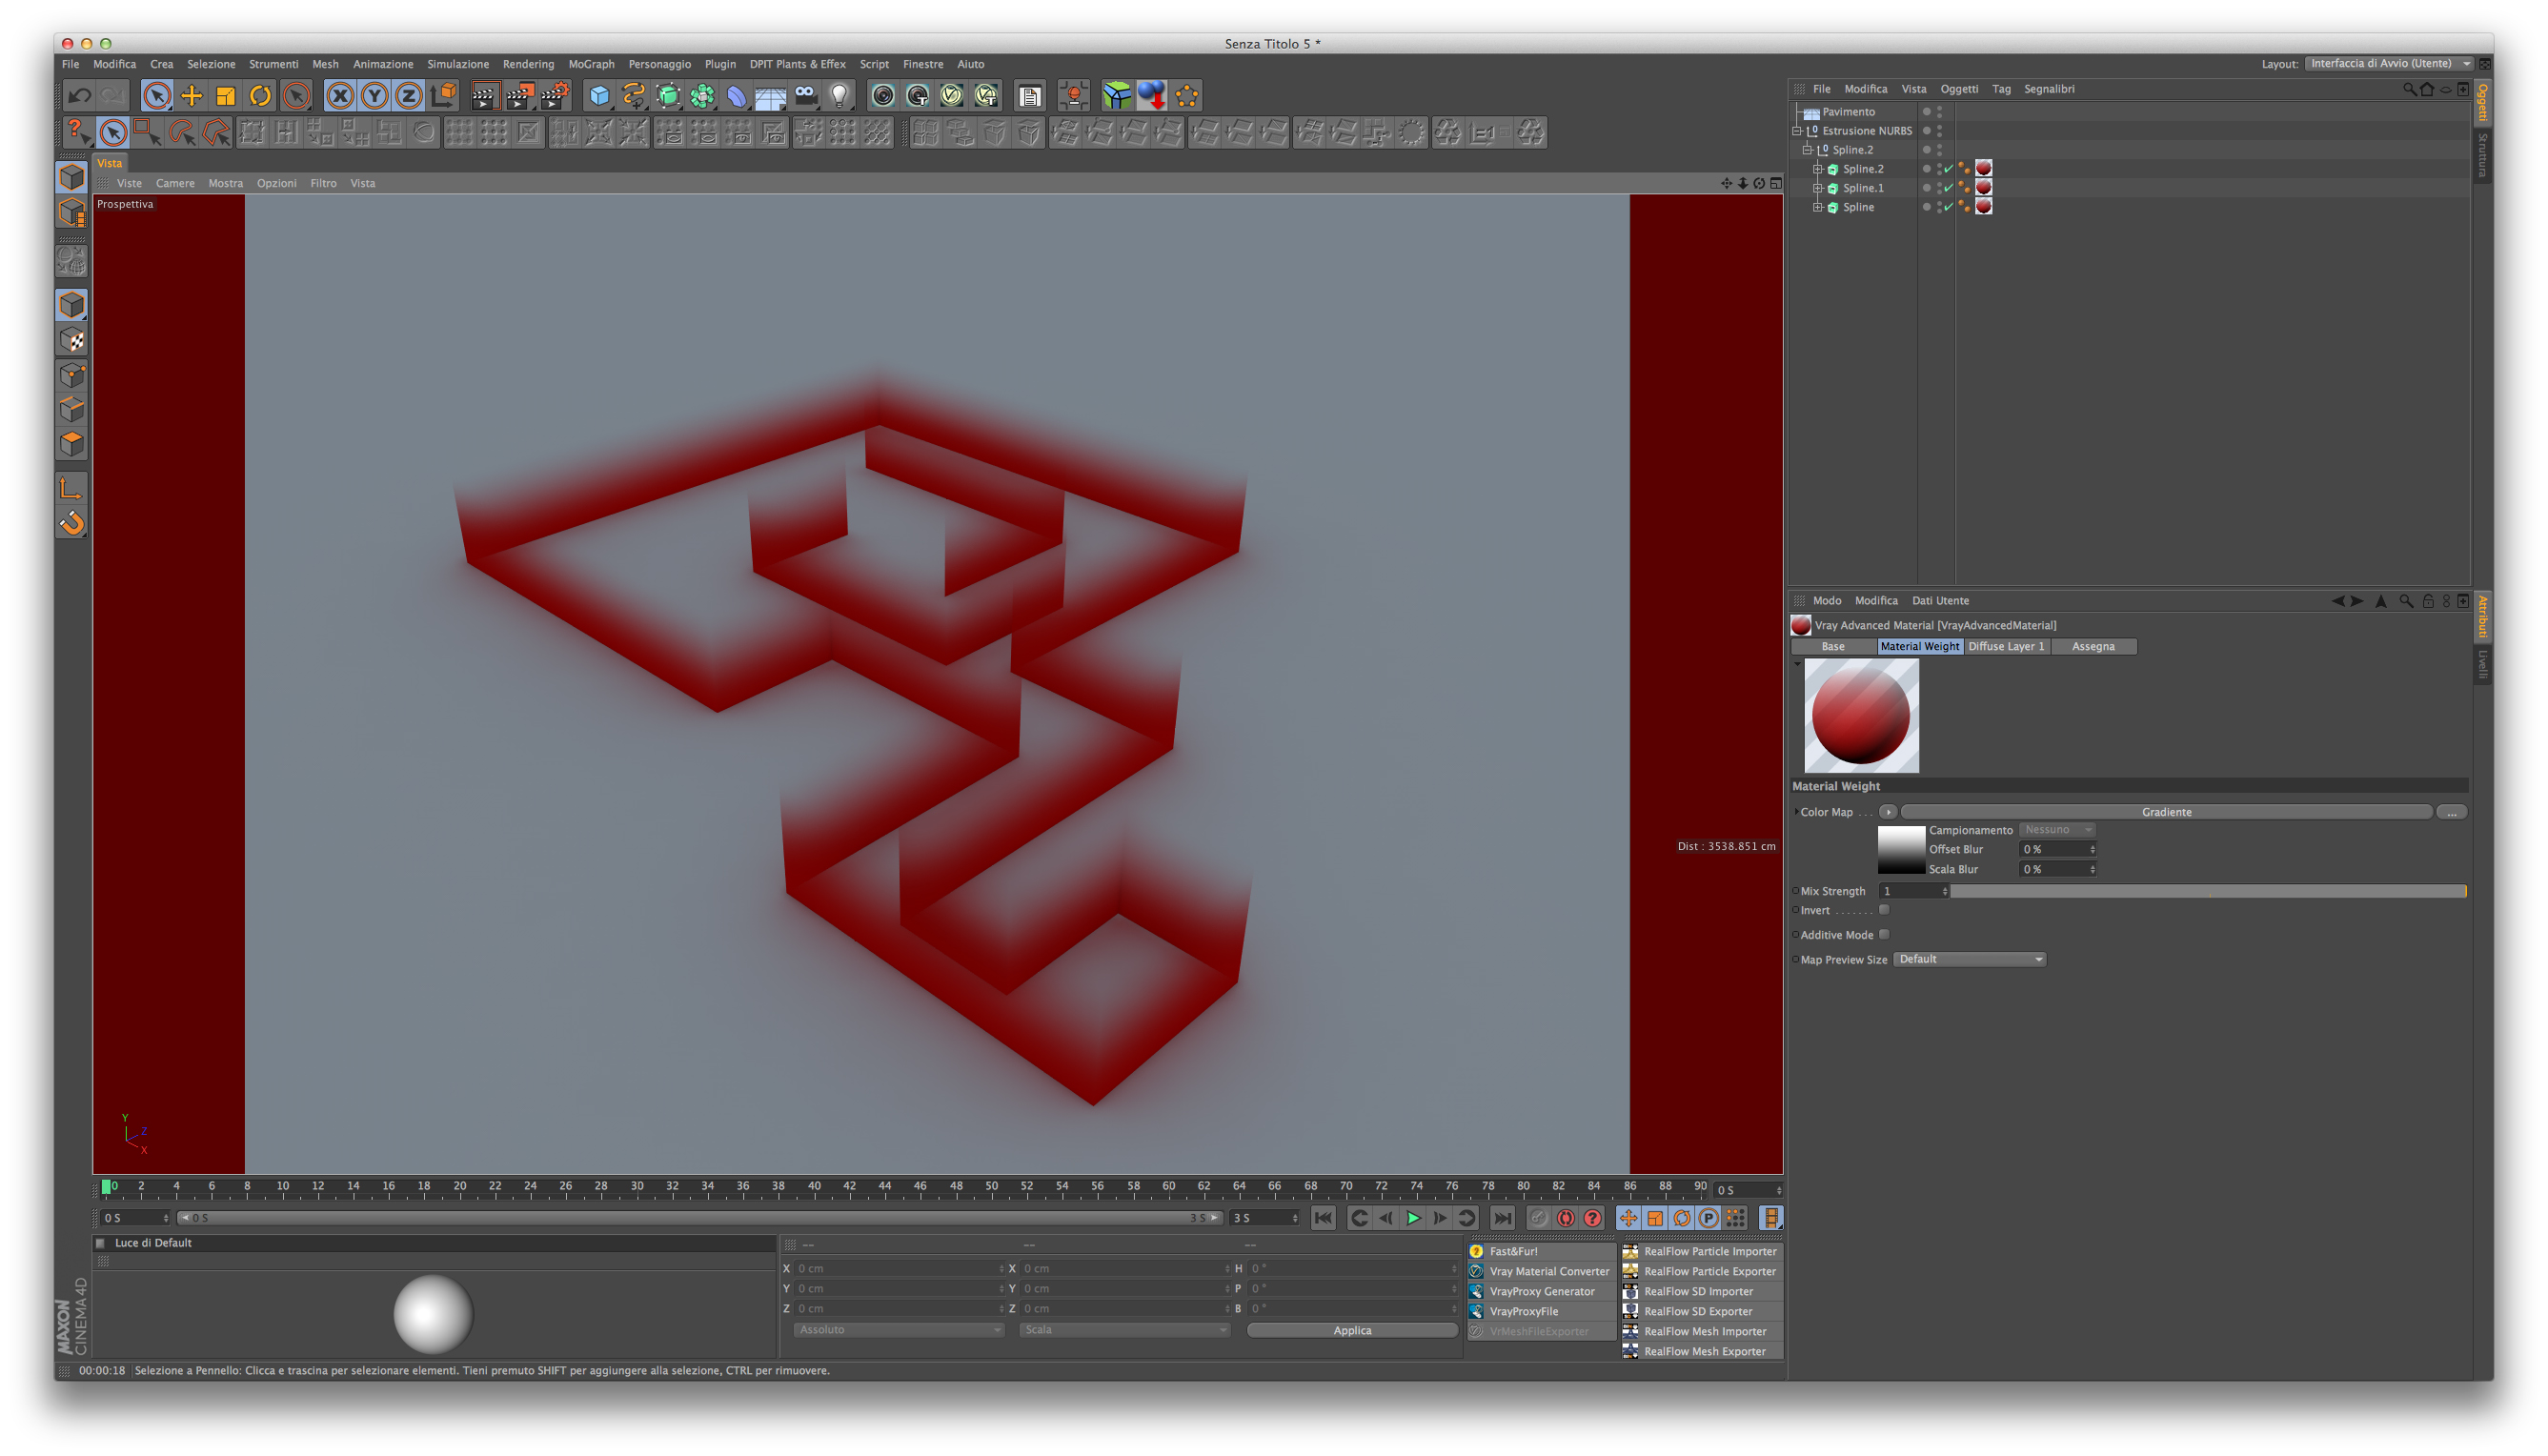Collapse the Estrusione NURBS tree item

[x=1797, y=131]
